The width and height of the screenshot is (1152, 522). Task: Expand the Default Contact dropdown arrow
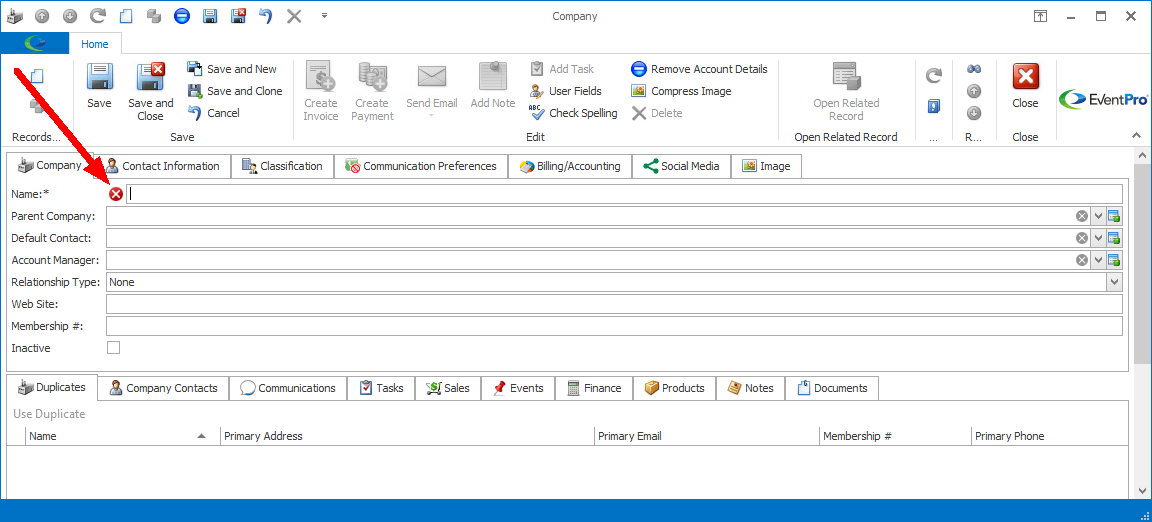point(1098,238)
